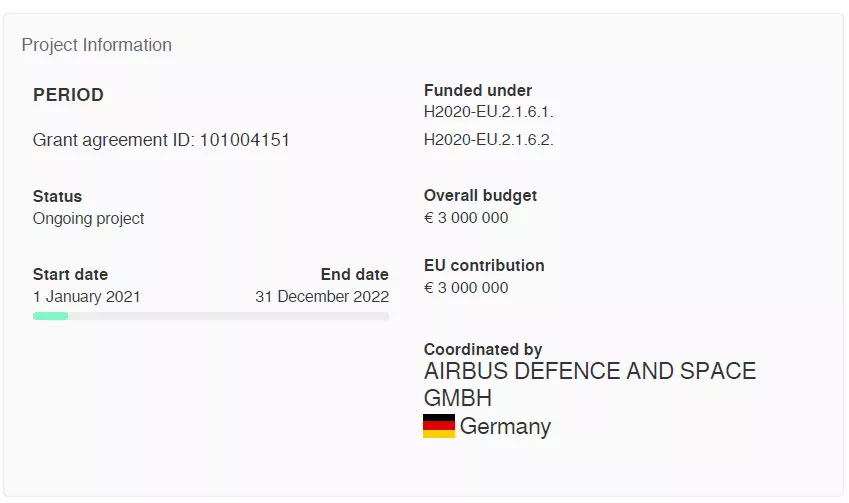Screen dimensions: 849x503
Task: Click the Ongoing project status text
Action: (88, 219)
